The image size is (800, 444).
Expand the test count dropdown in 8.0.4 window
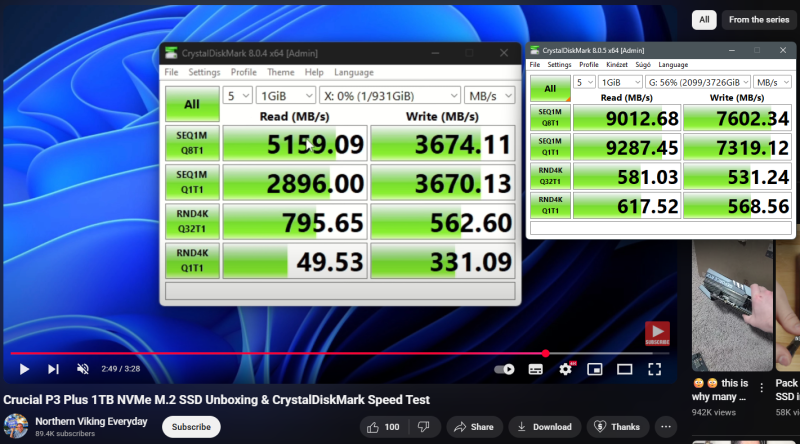coord(238,96)
